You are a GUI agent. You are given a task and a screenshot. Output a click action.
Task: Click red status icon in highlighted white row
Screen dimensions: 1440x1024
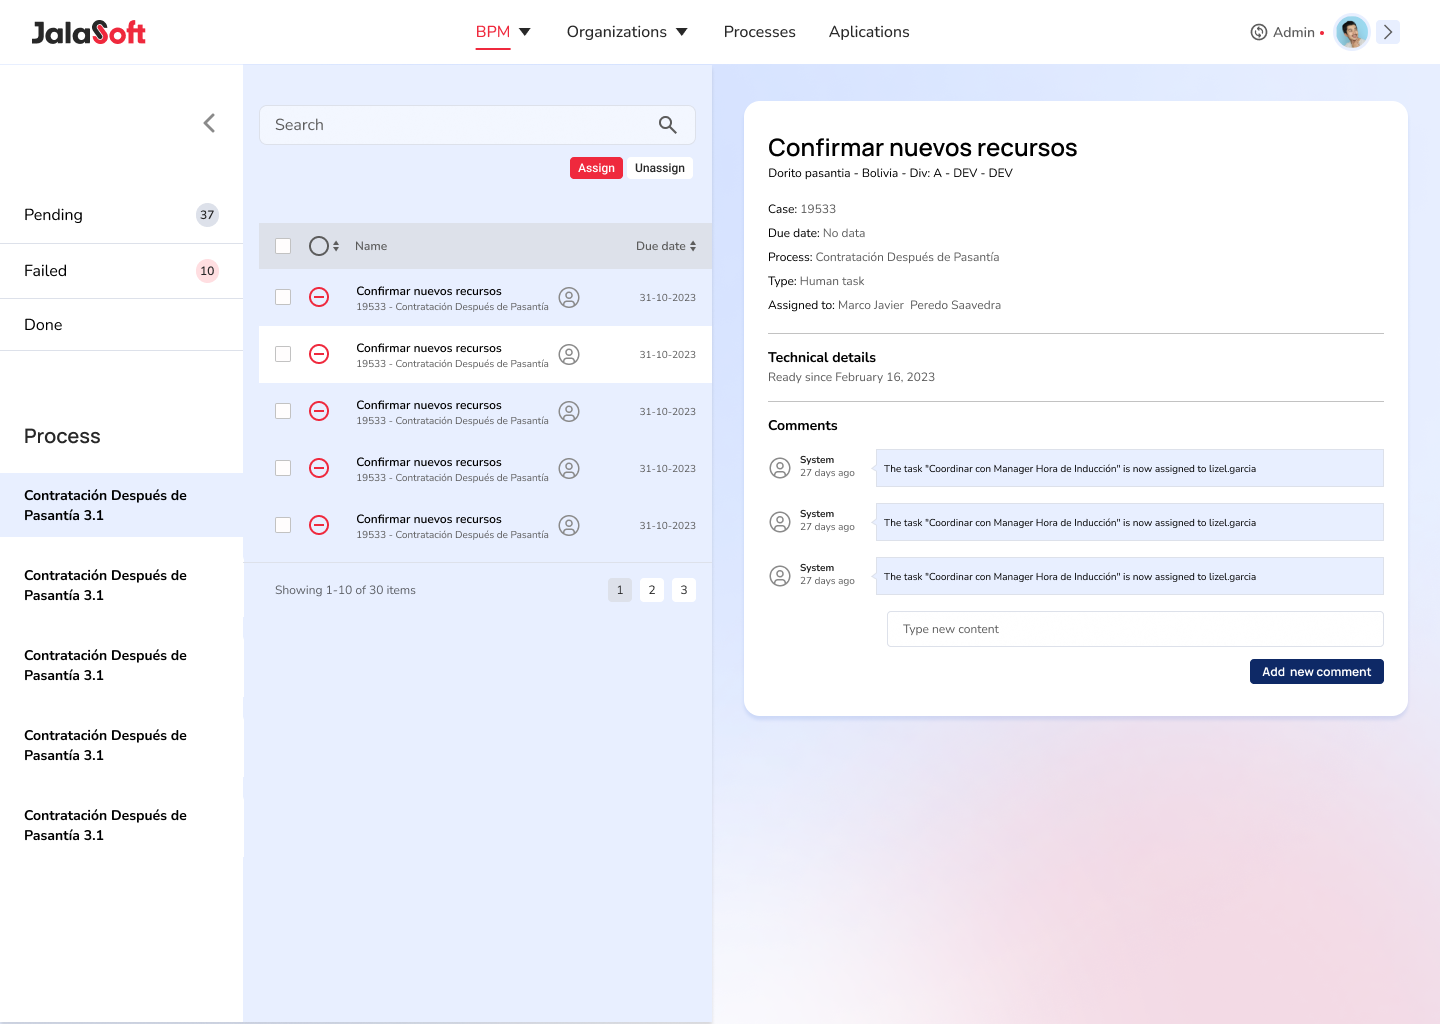pyautogui.click(x=319, y=354)
